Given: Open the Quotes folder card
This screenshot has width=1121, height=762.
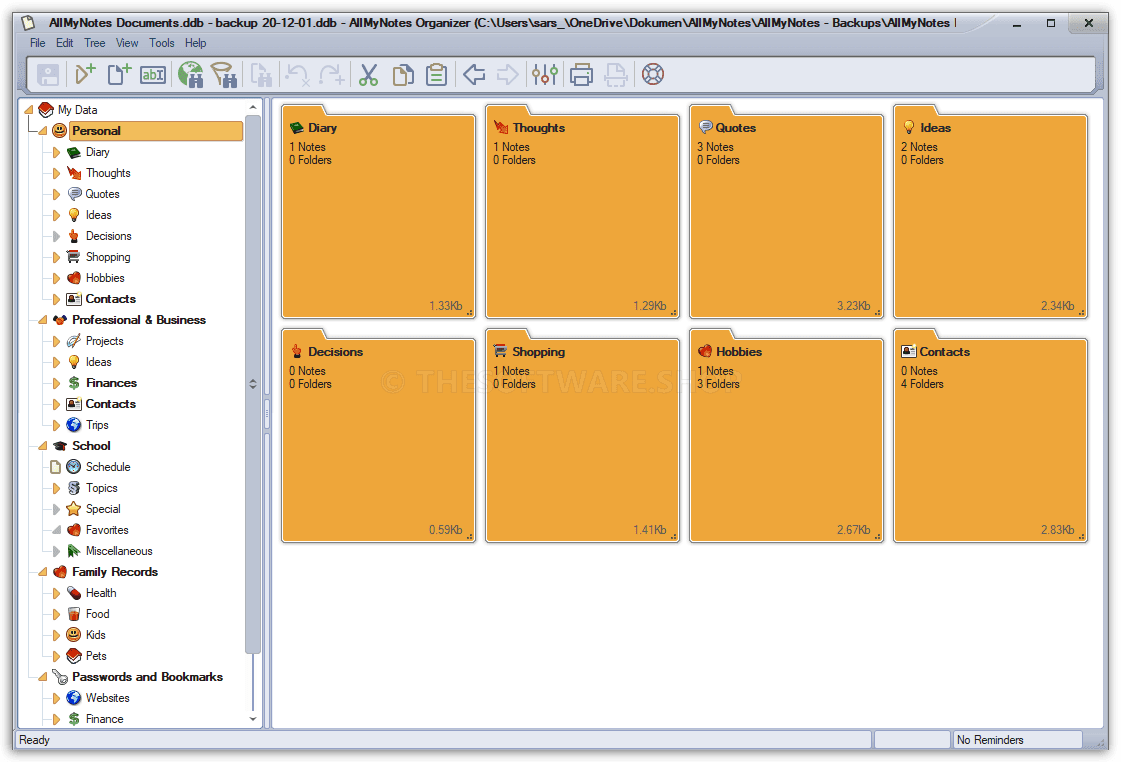Looking at the screenshot, I should pos(786,212).
